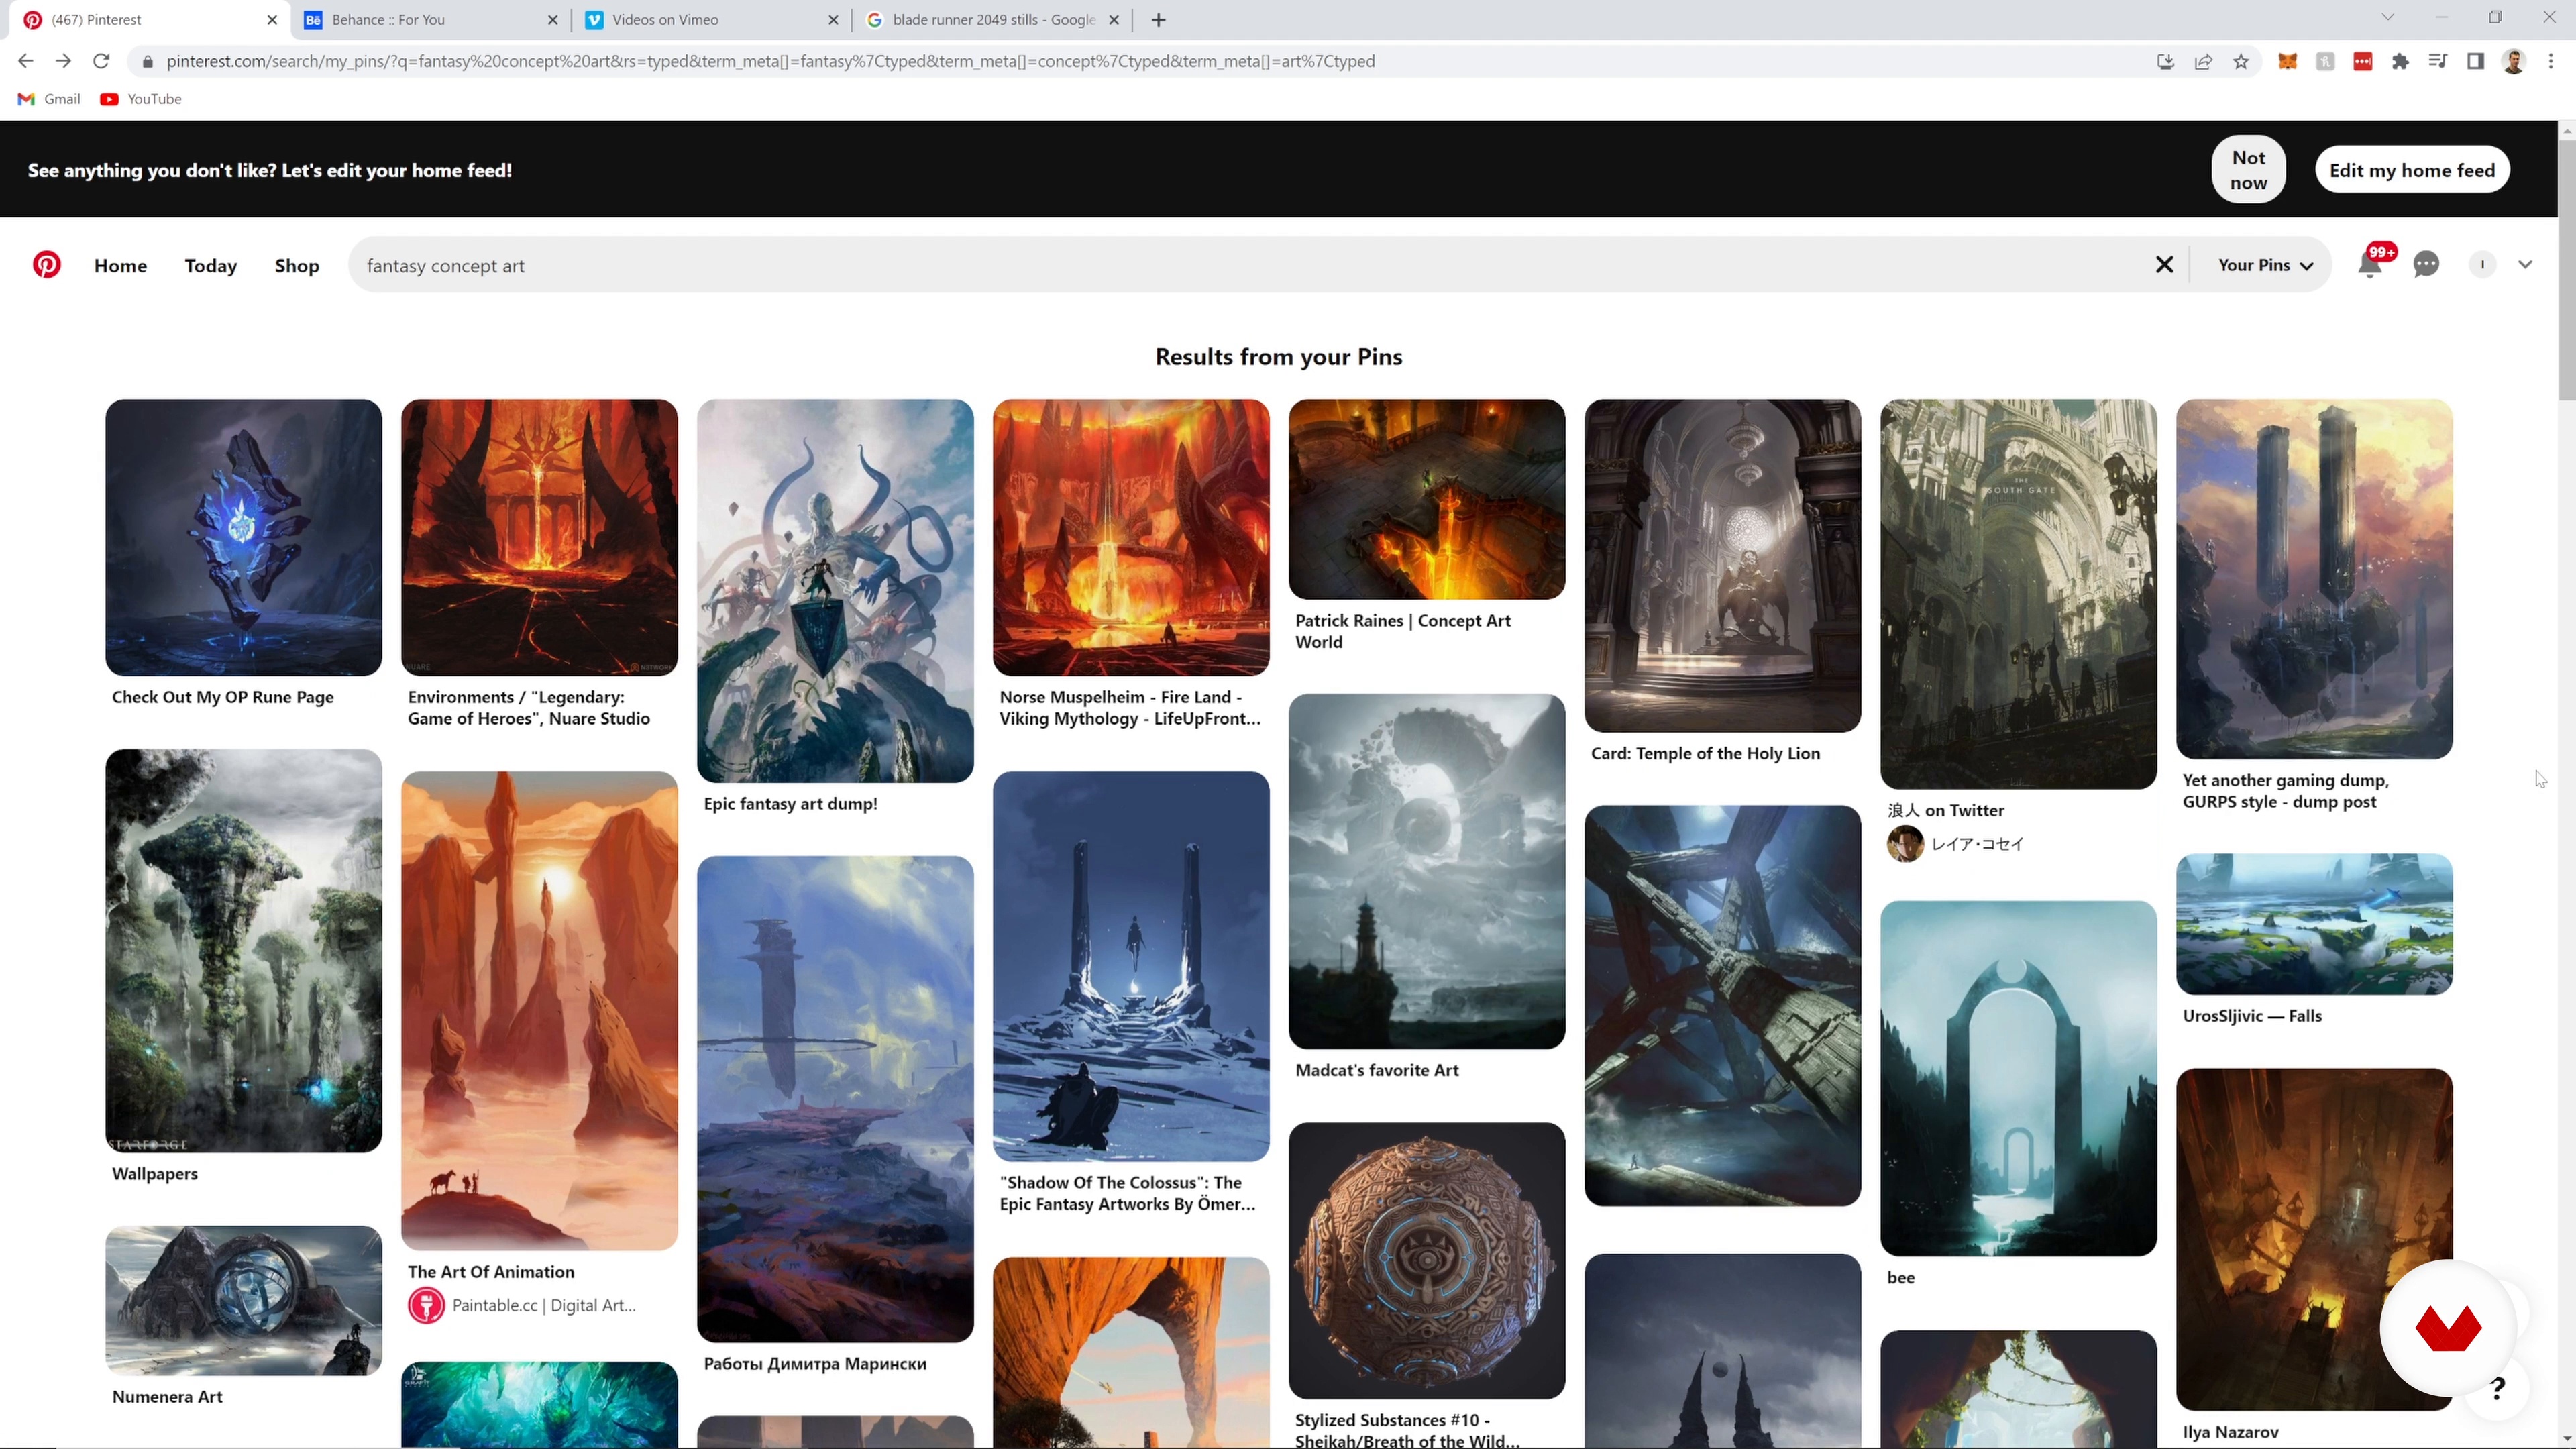Expand the accounts chevron next to avatar
Screen dimensions: 2576x1449
coord(2525,265)
